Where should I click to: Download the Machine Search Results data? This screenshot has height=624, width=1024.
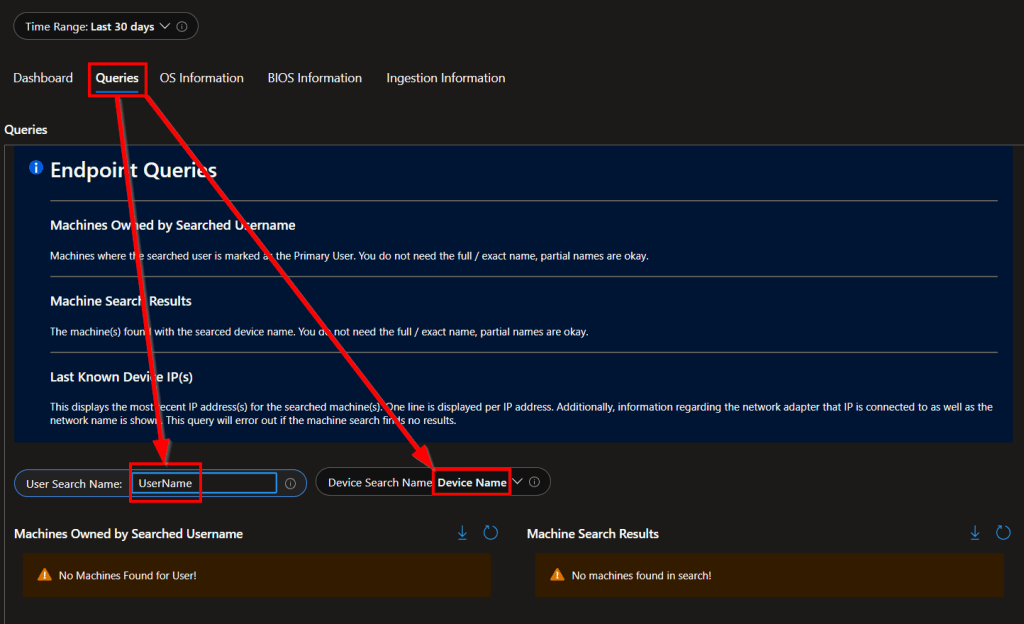[975, 533]
